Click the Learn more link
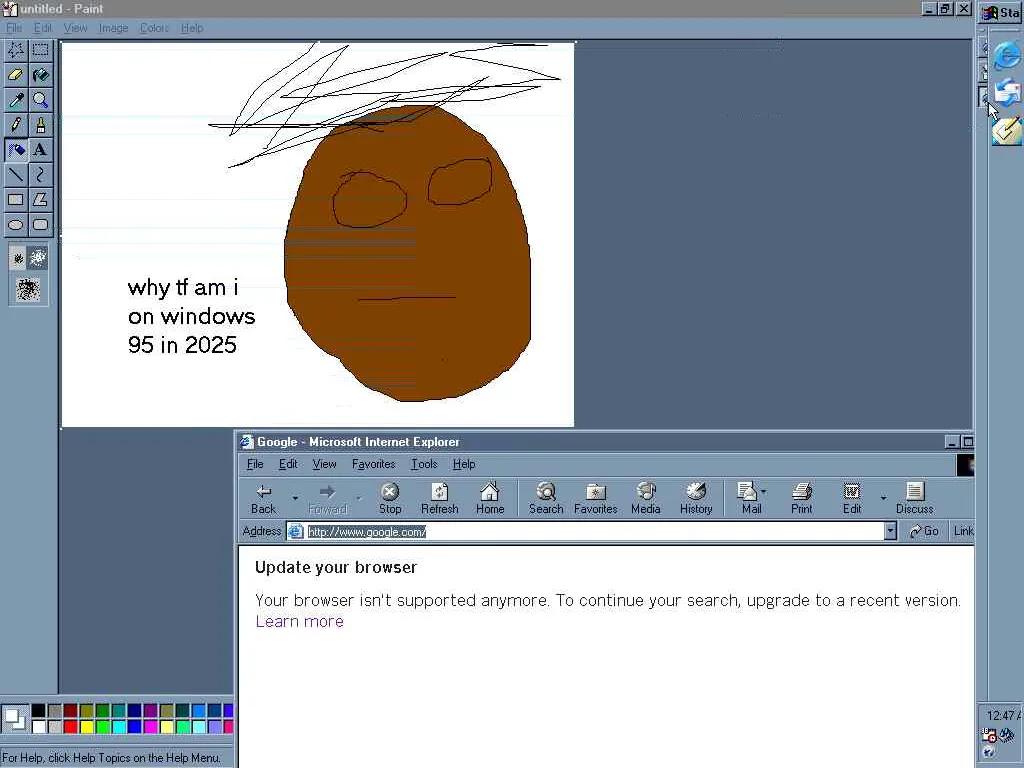 tap(299, 621)
